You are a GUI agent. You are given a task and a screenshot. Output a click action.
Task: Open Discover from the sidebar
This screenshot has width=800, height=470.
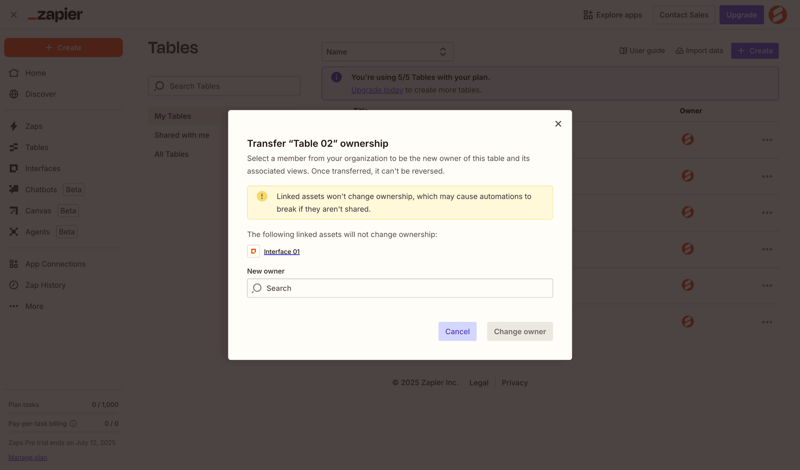pyautogui.click(x=33, y=94)
